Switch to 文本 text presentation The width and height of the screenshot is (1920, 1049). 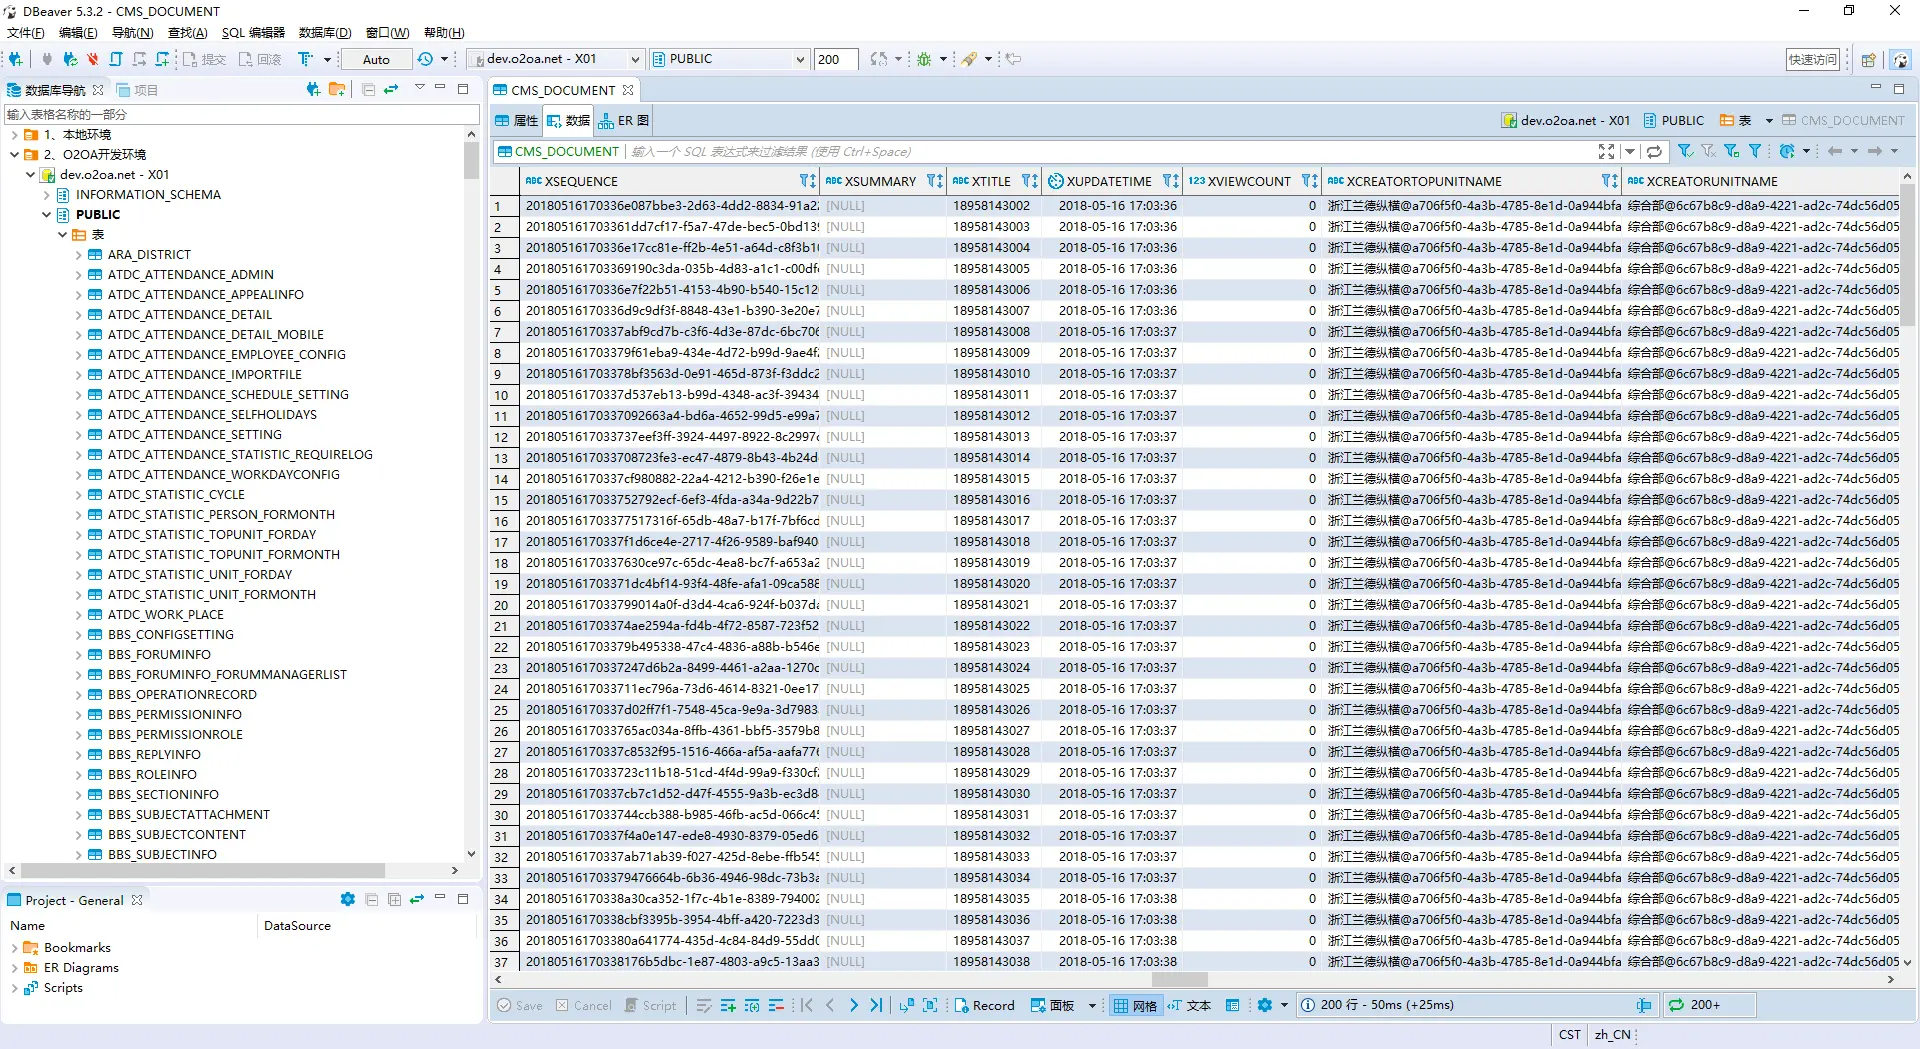[x=1189, y=1005]
